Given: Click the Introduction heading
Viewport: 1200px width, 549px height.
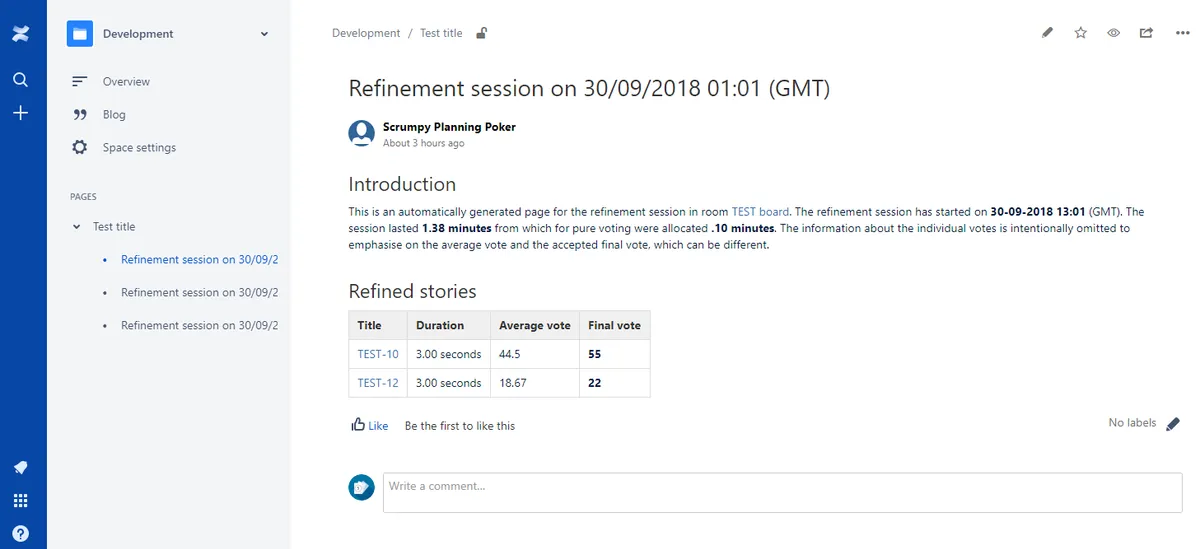Looking at the screenshot, I should [x=402, y=184].
